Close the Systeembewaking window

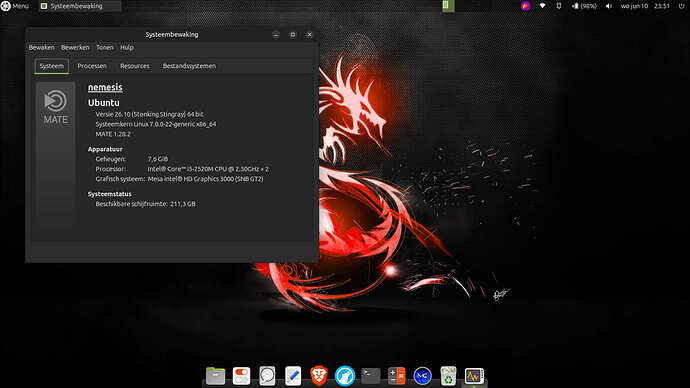pyautogui.click(x=309, y=34)
